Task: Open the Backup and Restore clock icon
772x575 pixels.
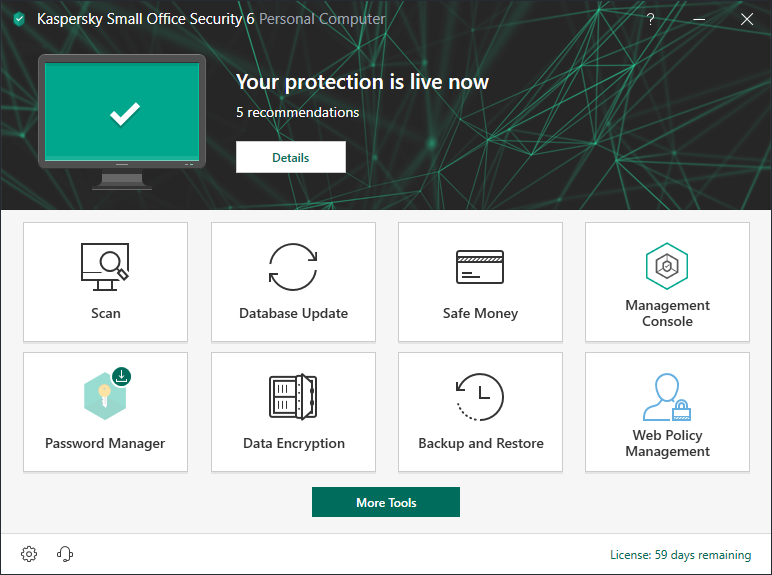Action: click(x=480, y=397)
